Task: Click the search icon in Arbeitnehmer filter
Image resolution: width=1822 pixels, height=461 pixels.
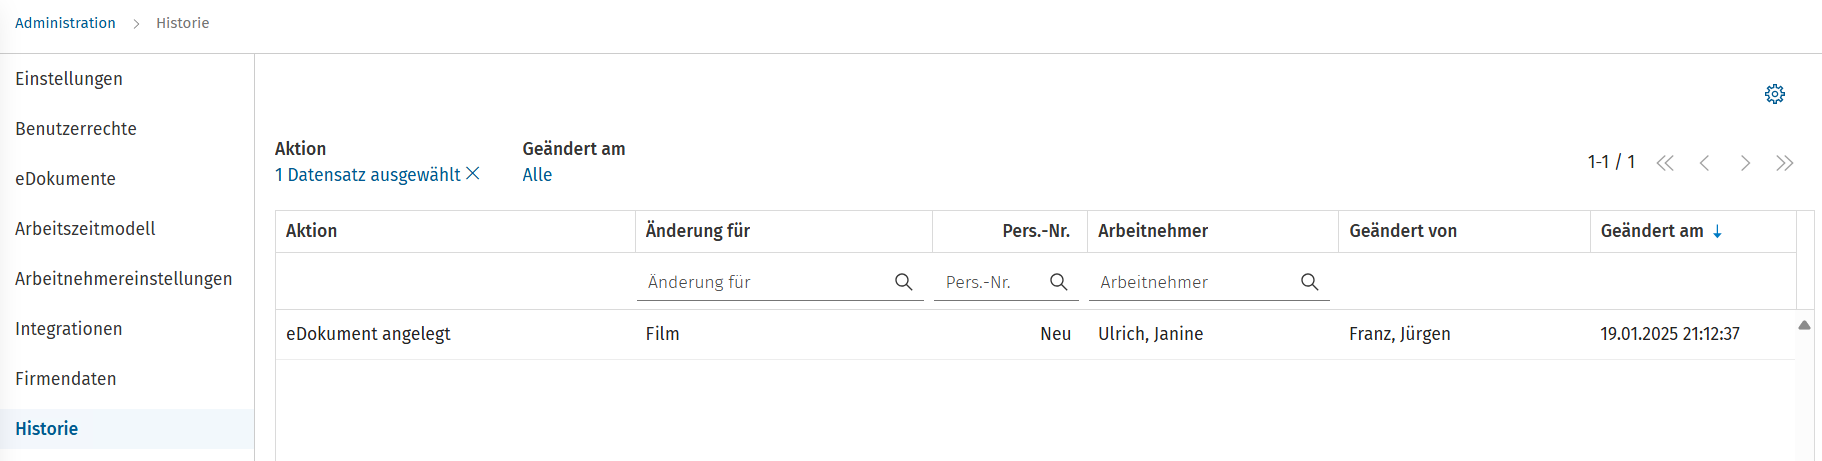Action: tap(1310, 282)
